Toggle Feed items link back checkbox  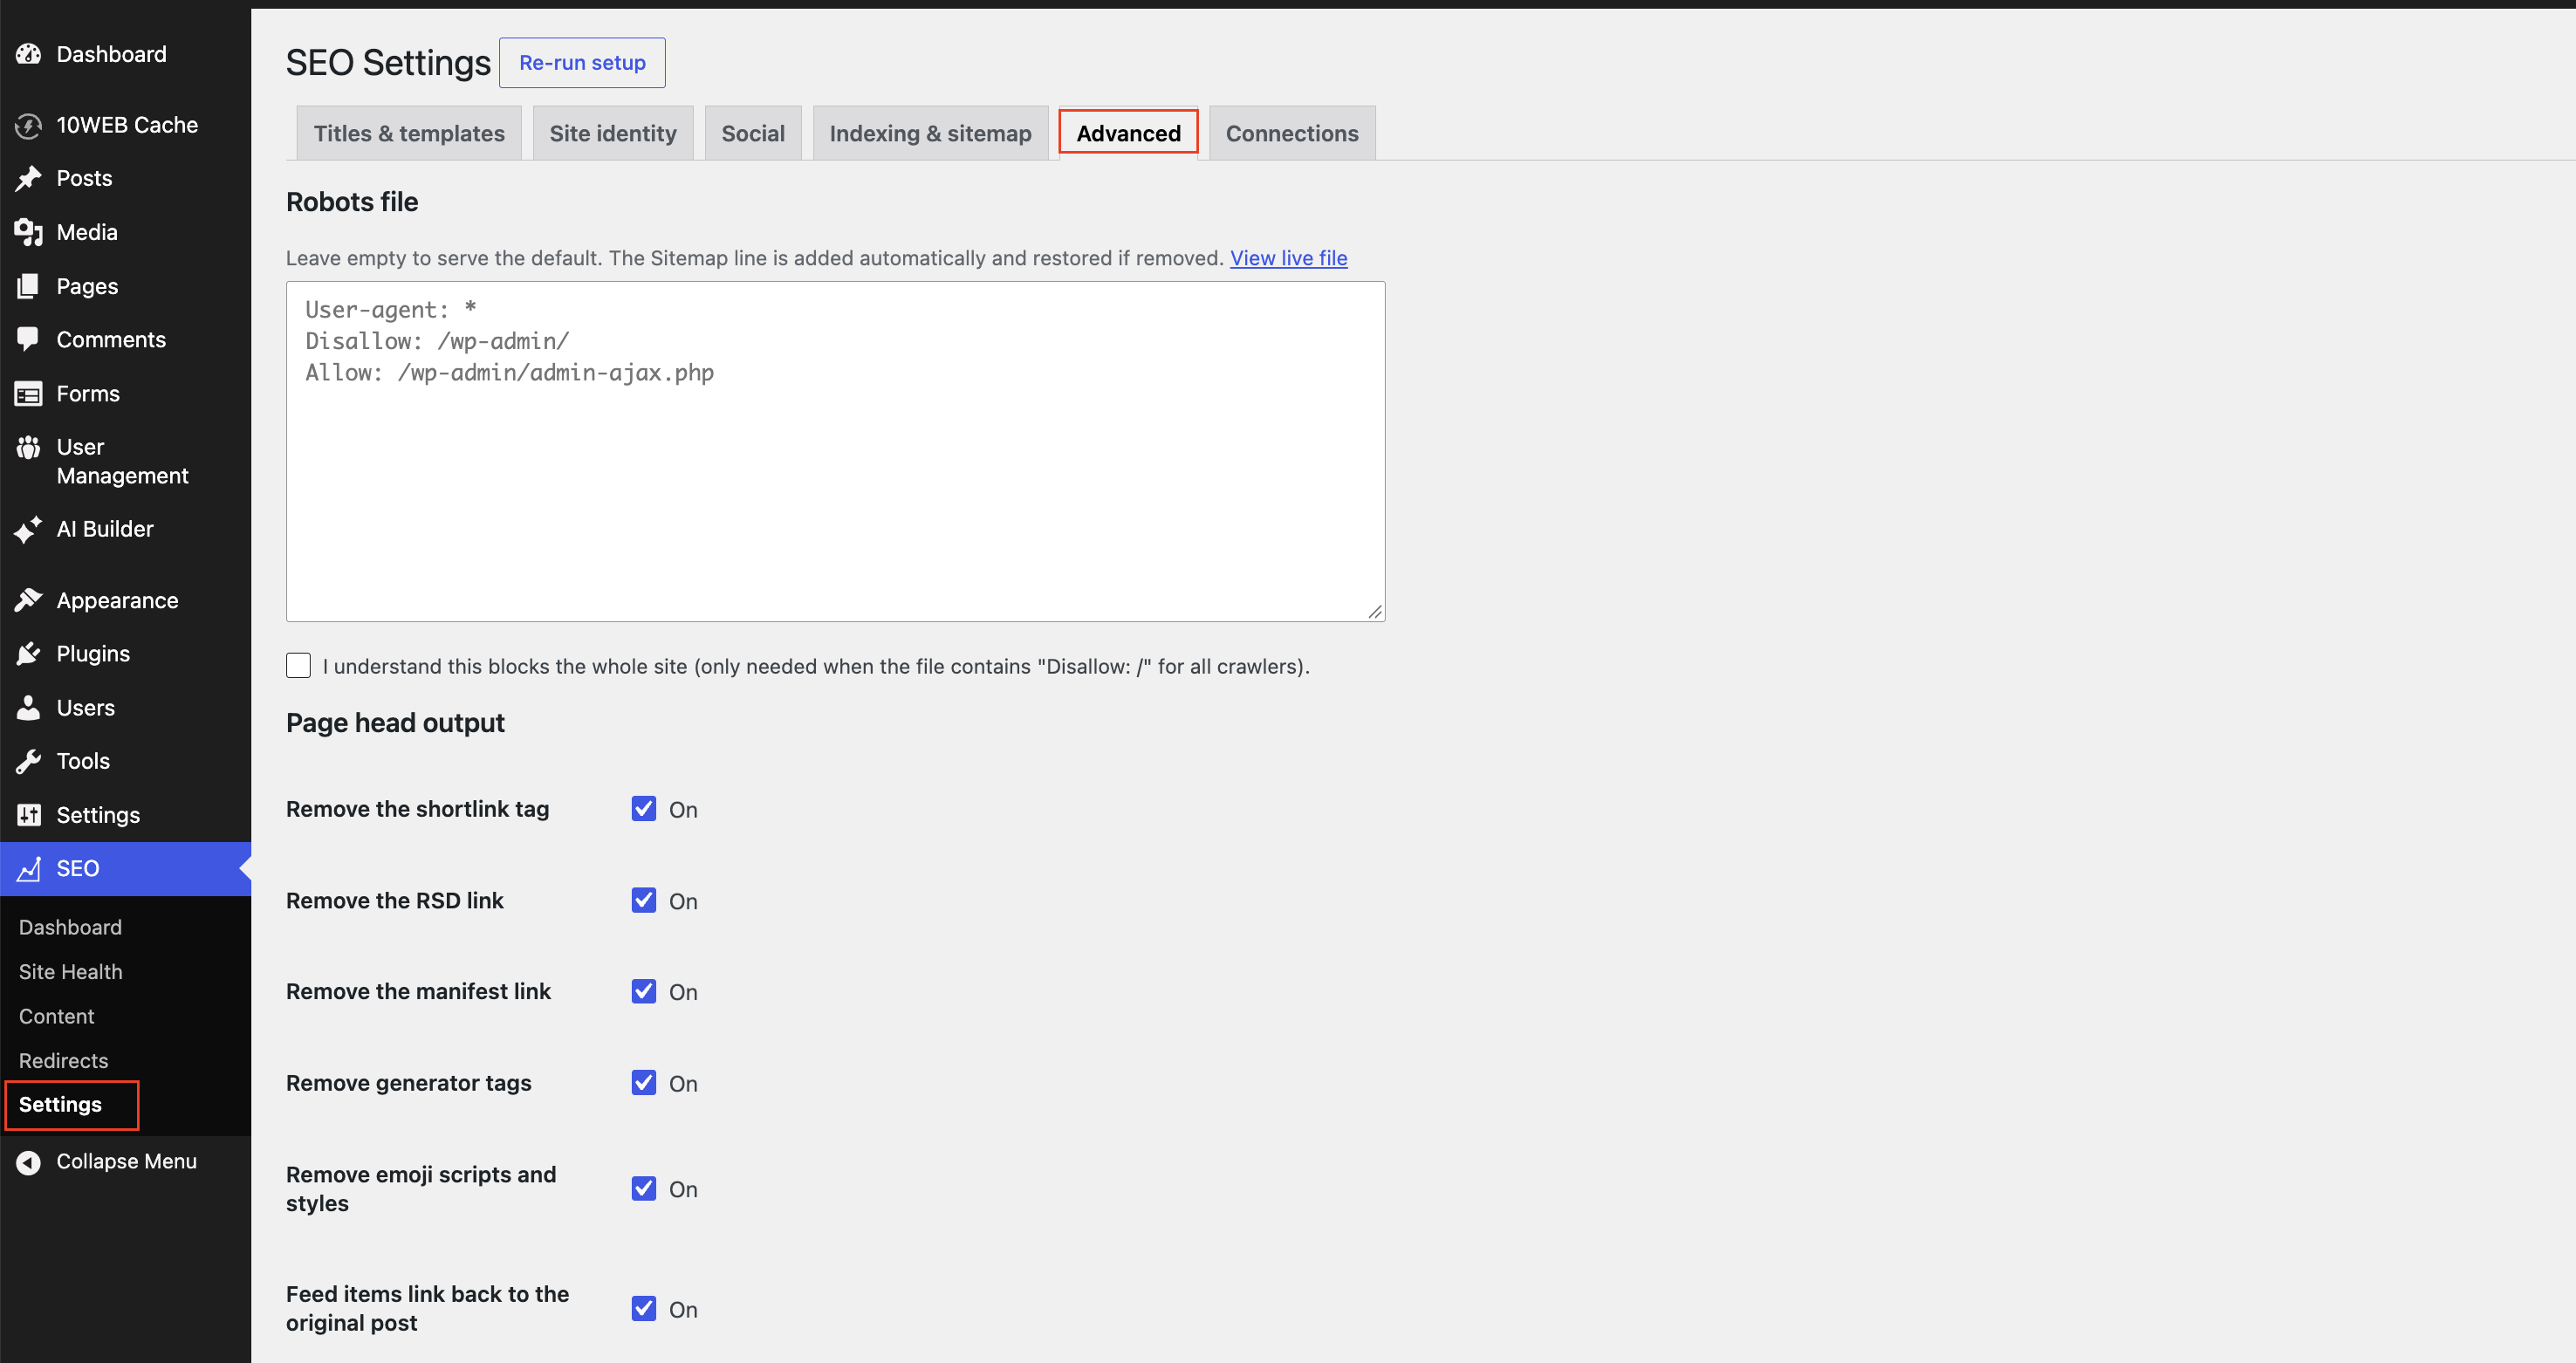[644, 1309]
